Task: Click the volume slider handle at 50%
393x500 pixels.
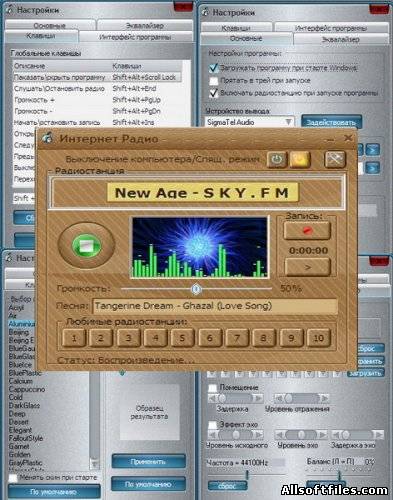Action: (196, 289)
